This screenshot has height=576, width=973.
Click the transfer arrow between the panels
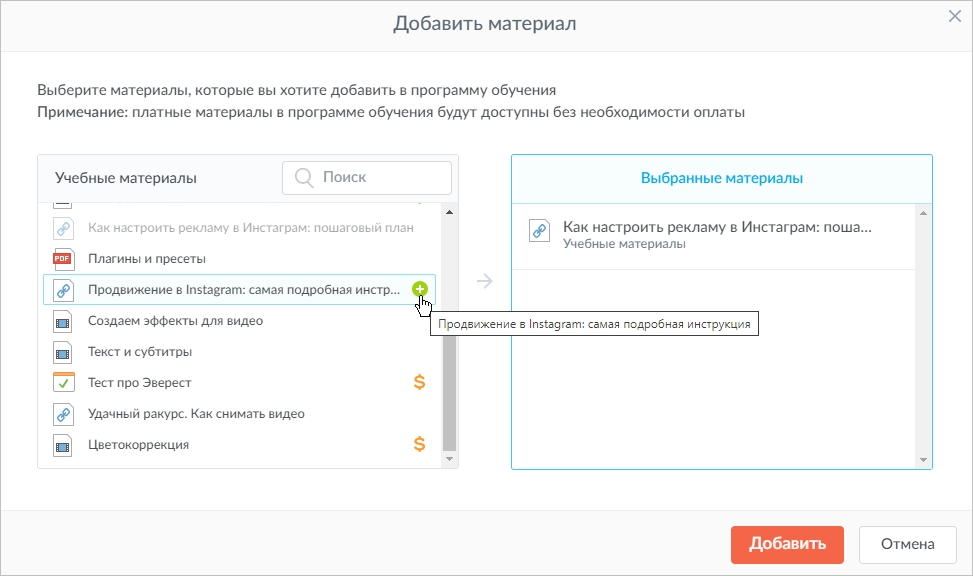tap(485, 281)
